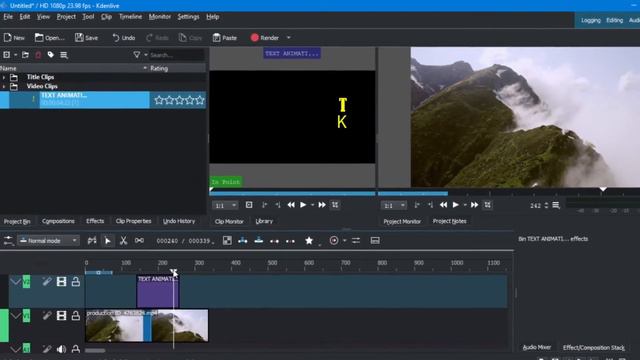Click the Paste button
Screen dimensions: 640x360
pyautogui.click(x=224, y=38)
